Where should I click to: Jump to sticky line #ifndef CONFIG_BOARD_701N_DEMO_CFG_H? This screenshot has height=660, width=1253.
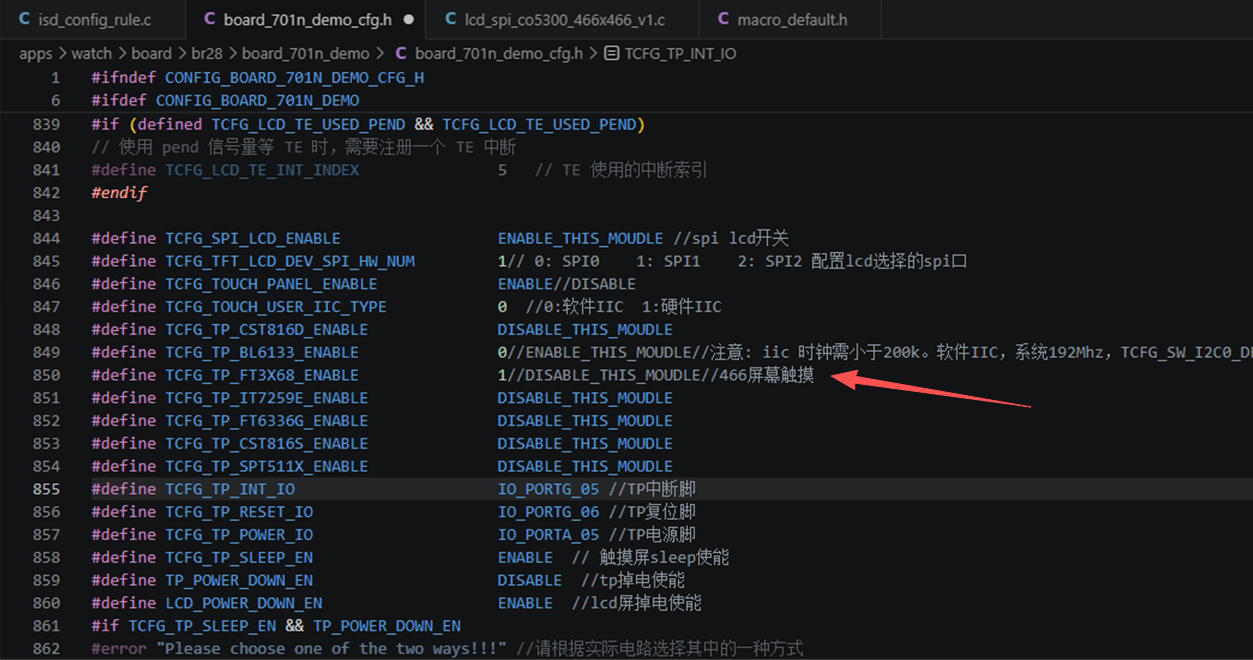click(x=258, y=78)
